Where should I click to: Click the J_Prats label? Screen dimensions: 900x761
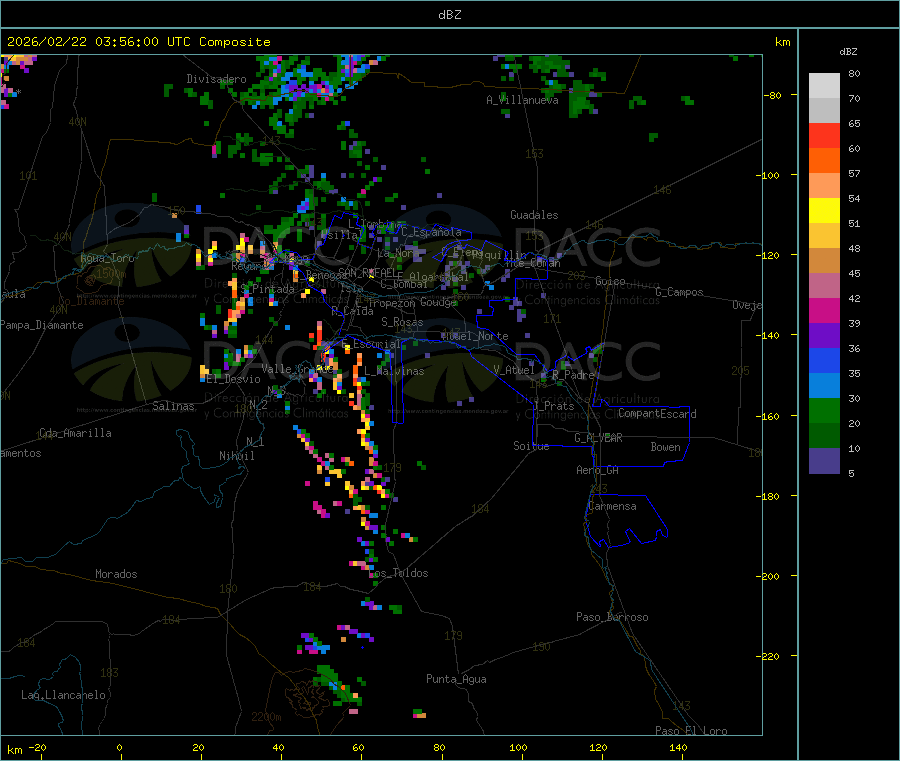click(553, 406)
